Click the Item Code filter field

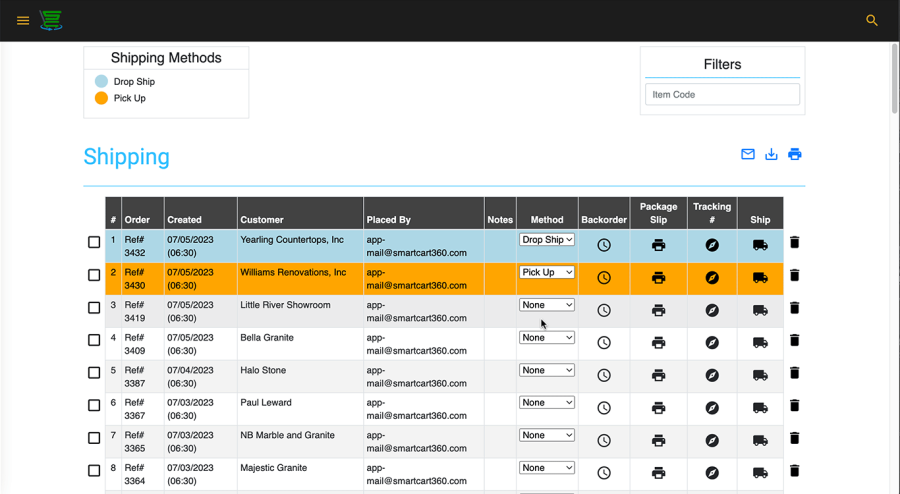722,95
